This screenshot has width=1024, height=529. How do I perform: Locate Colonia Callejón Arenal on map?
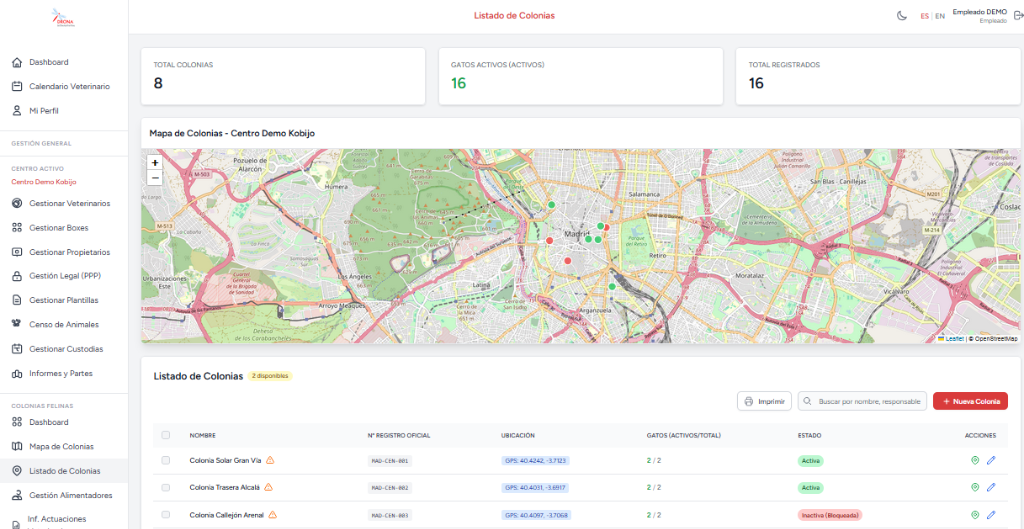pyautogui.click(x=975, y=515)
